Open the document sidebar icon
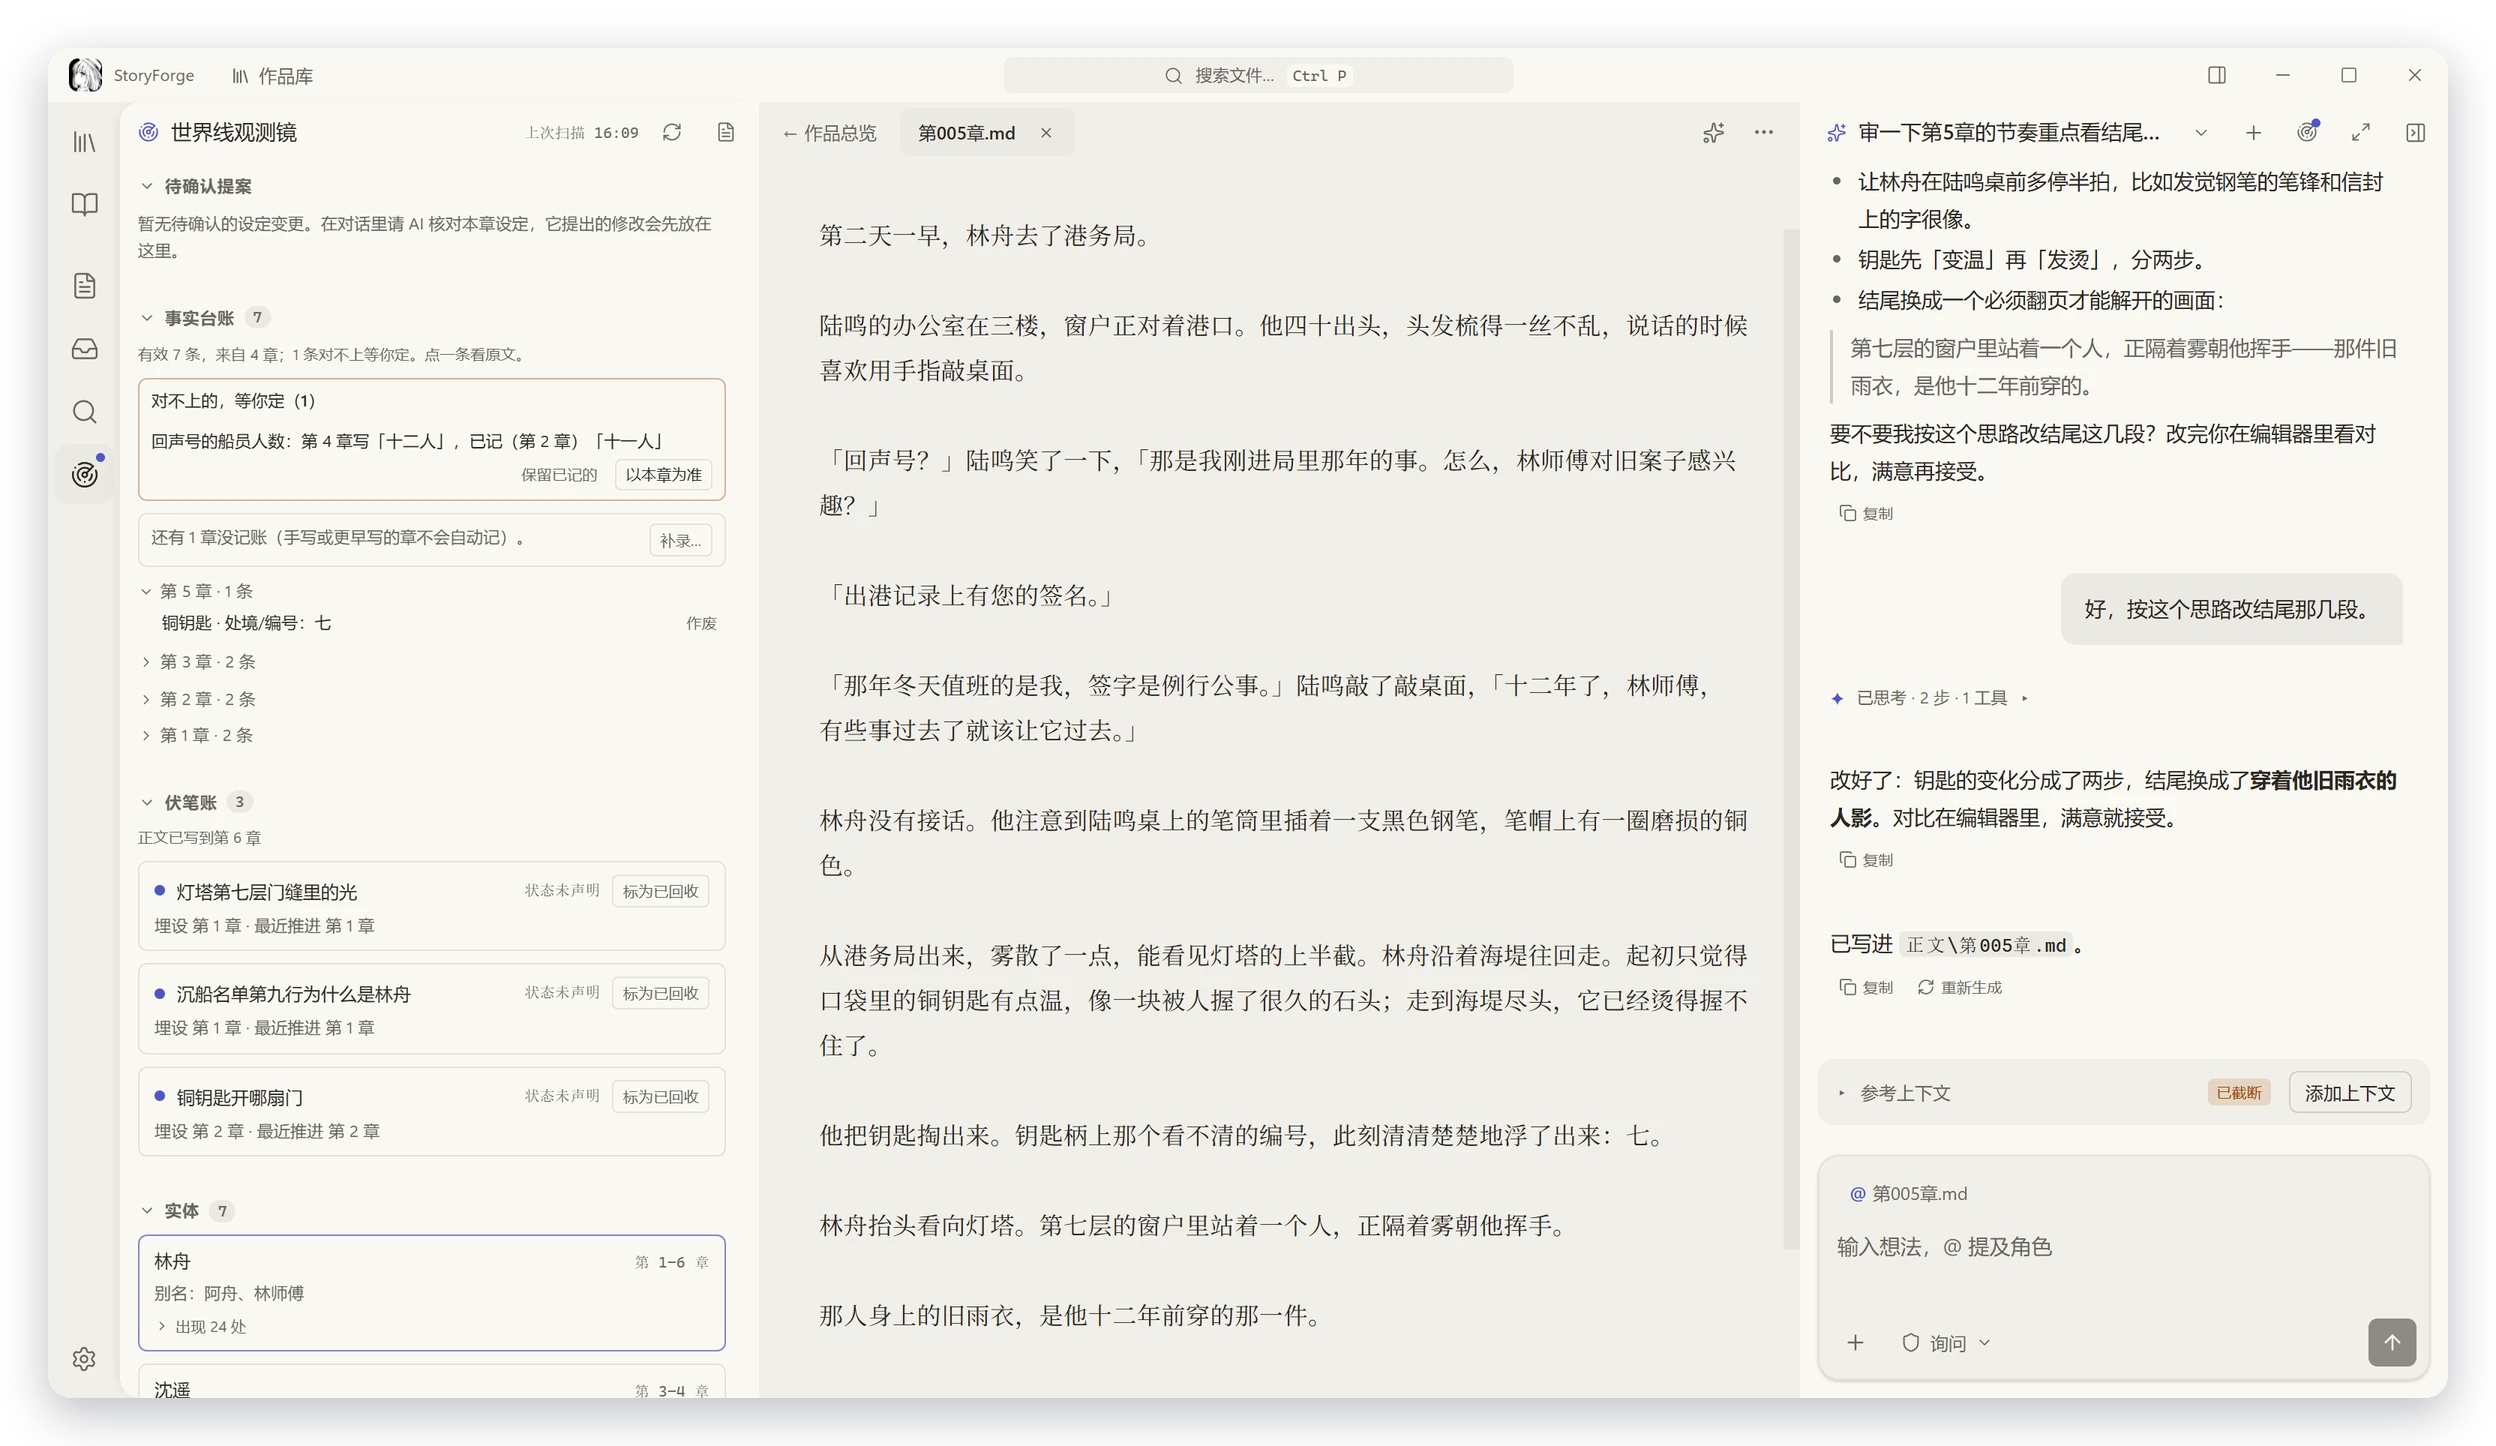 point(85,286)
